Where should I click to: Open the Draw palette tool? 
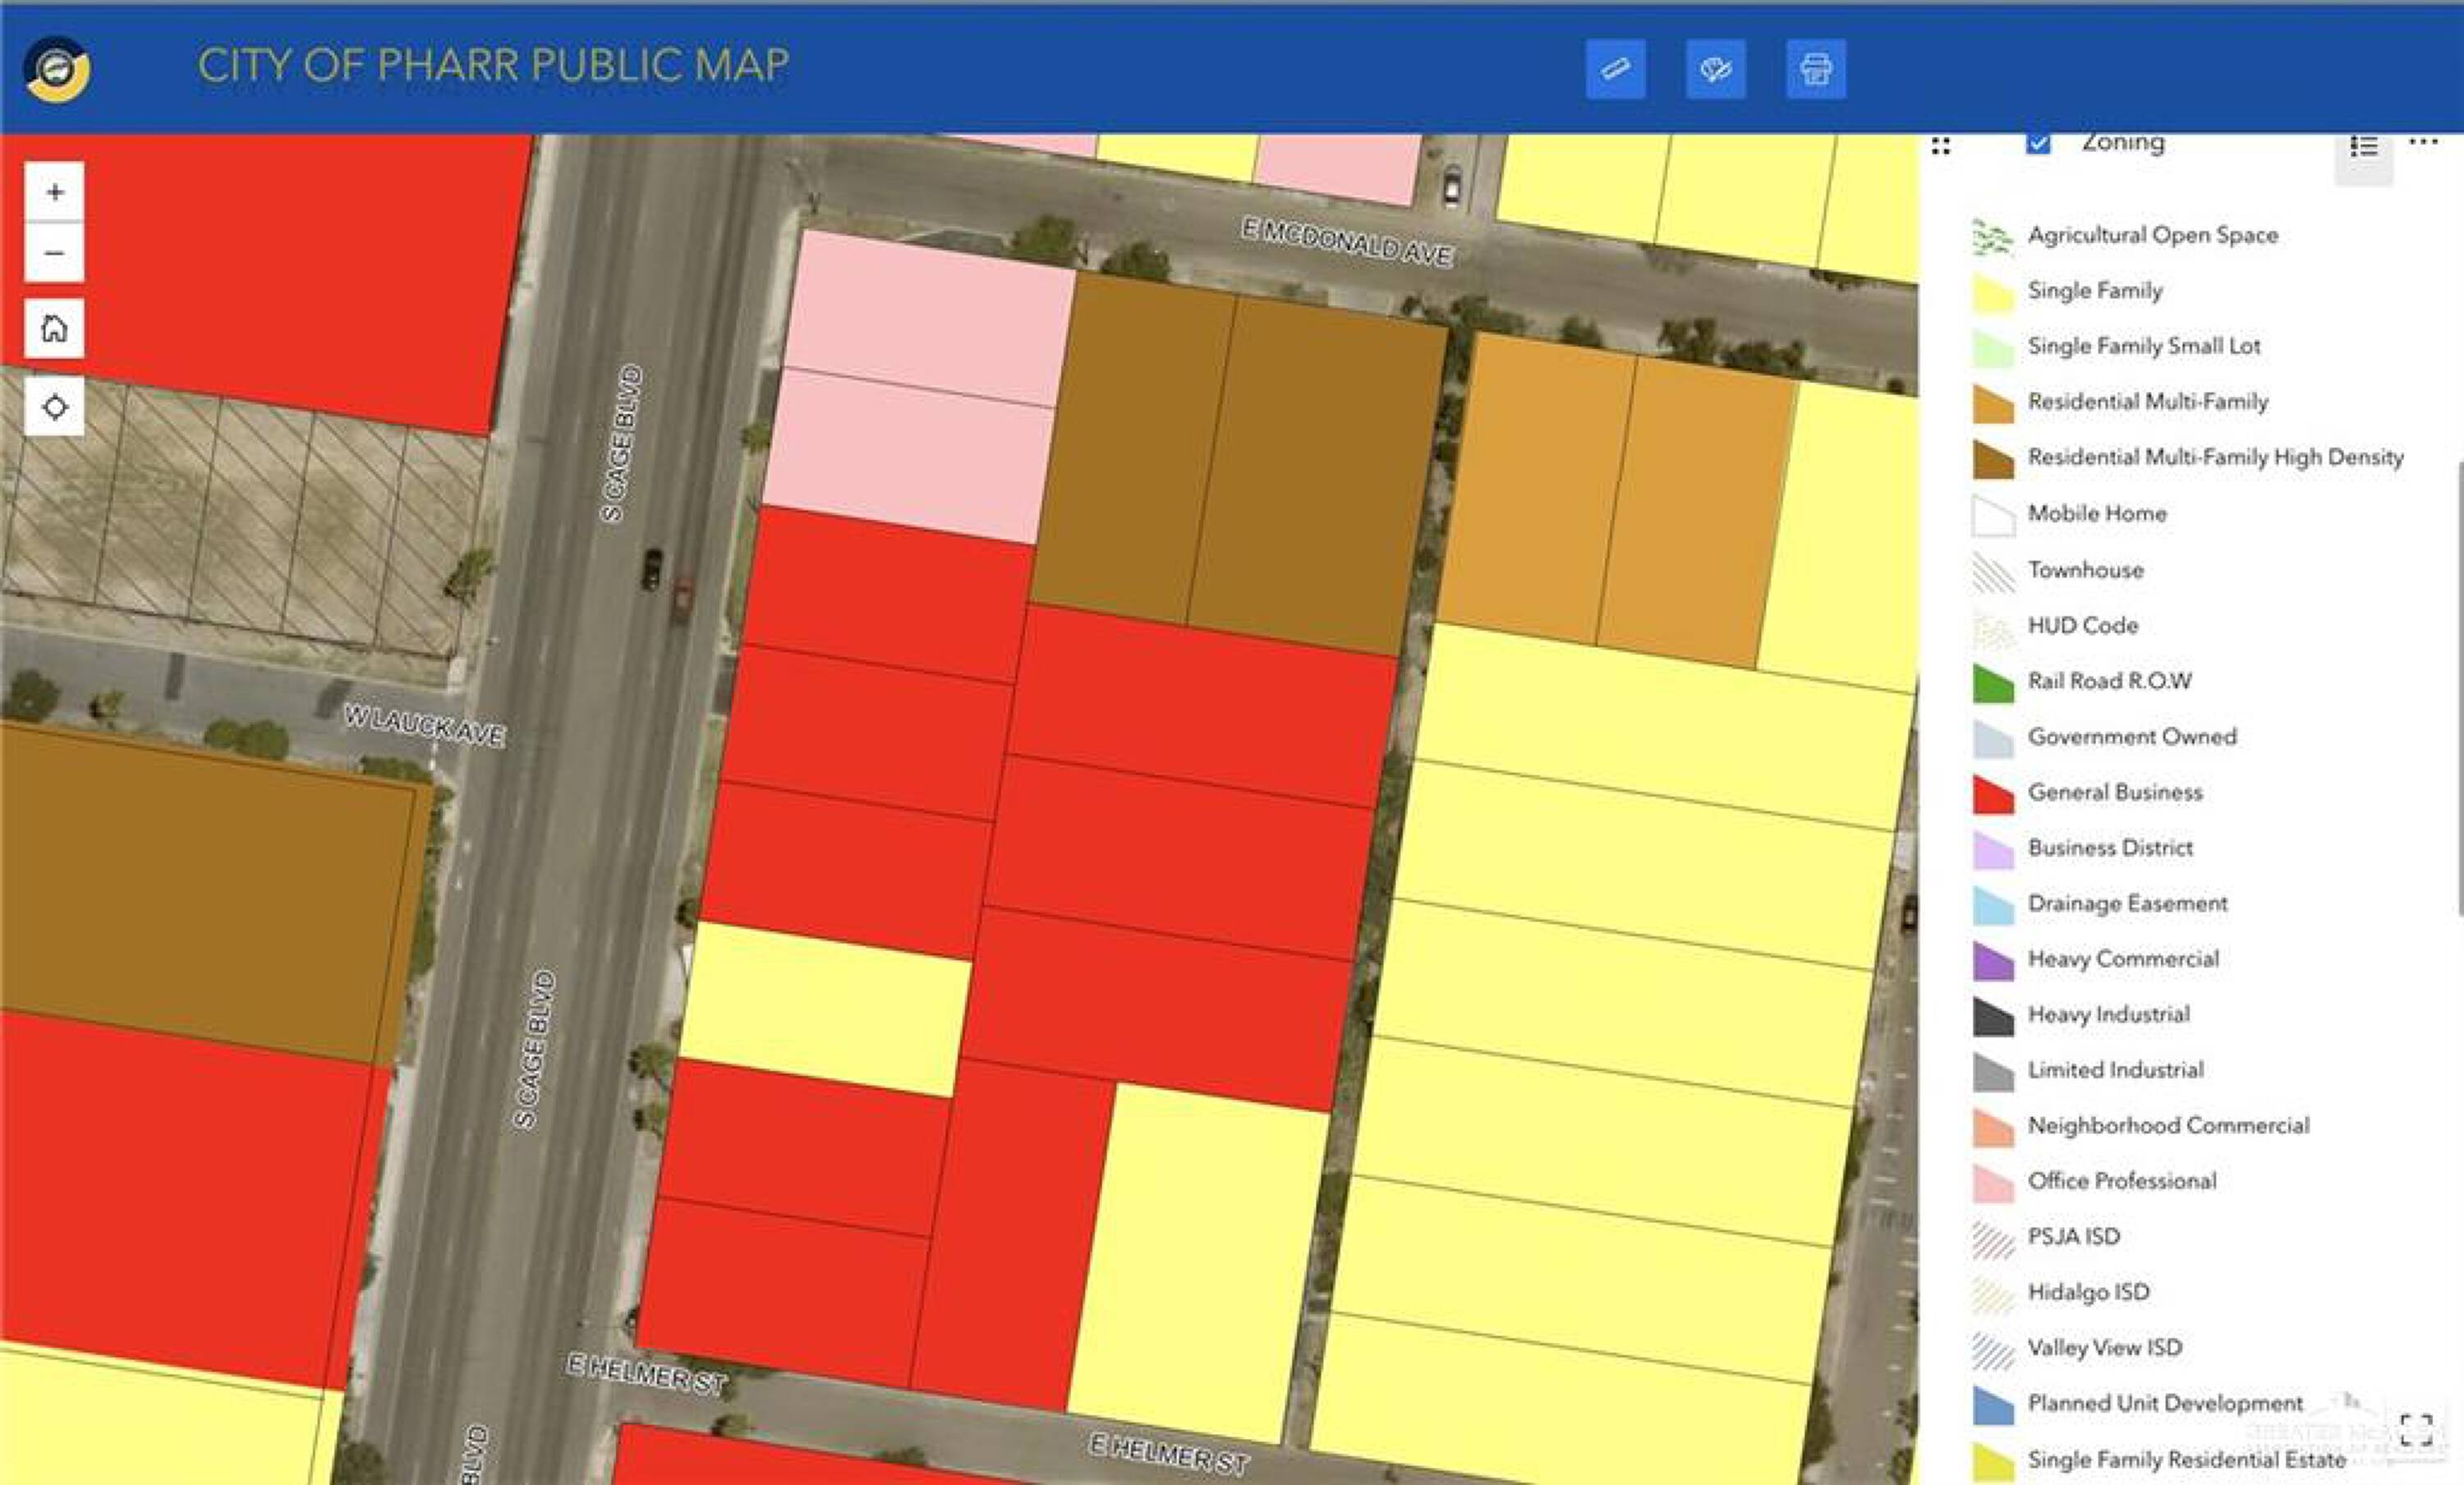click(1715, 69)
